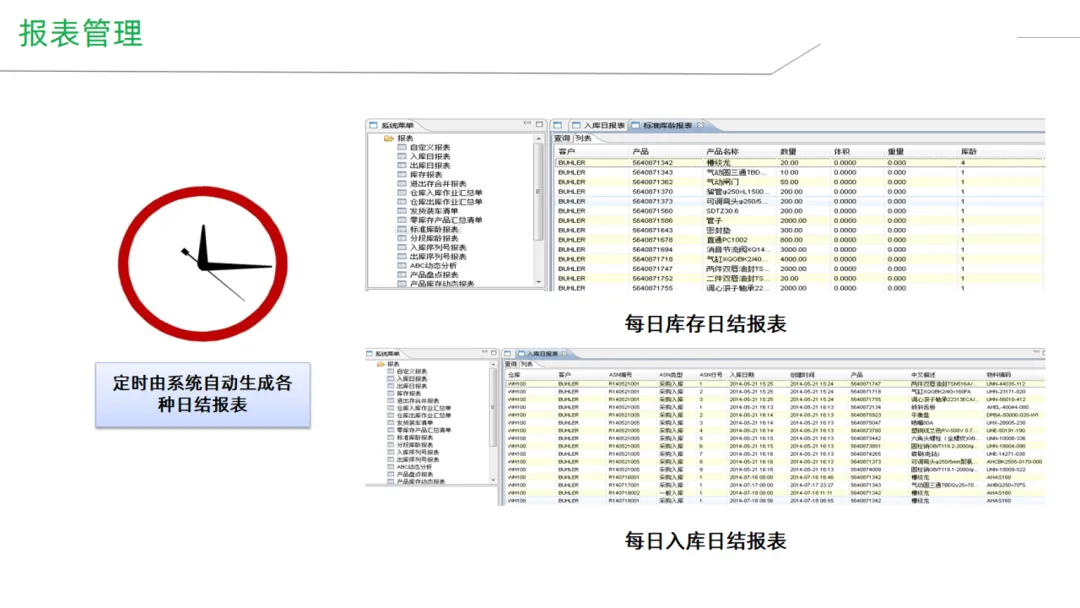Open 出库日报表 in the 每日库存日结报表 screenshot tree
This screenshot has height=608, width=1080.
tap(430, 165)
